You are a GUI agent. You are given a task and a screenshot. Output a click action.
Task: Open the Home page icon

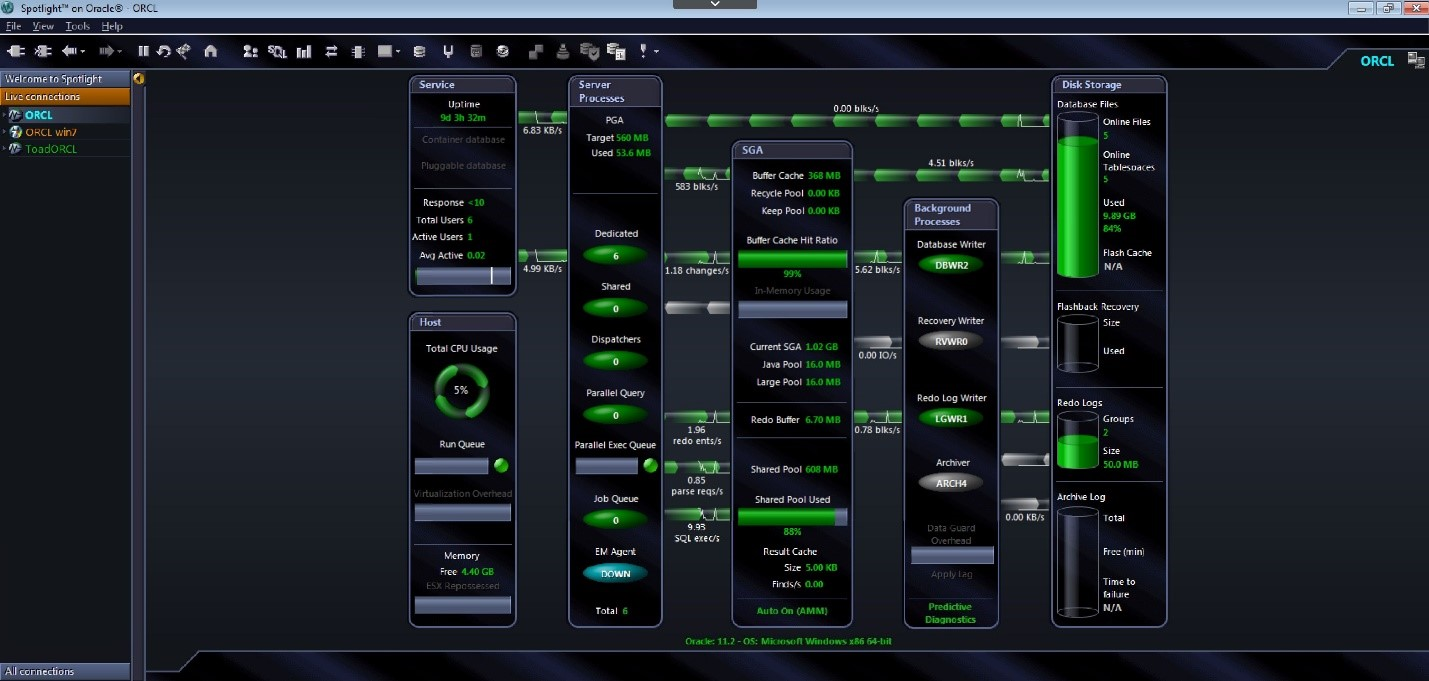click(210, 50)
